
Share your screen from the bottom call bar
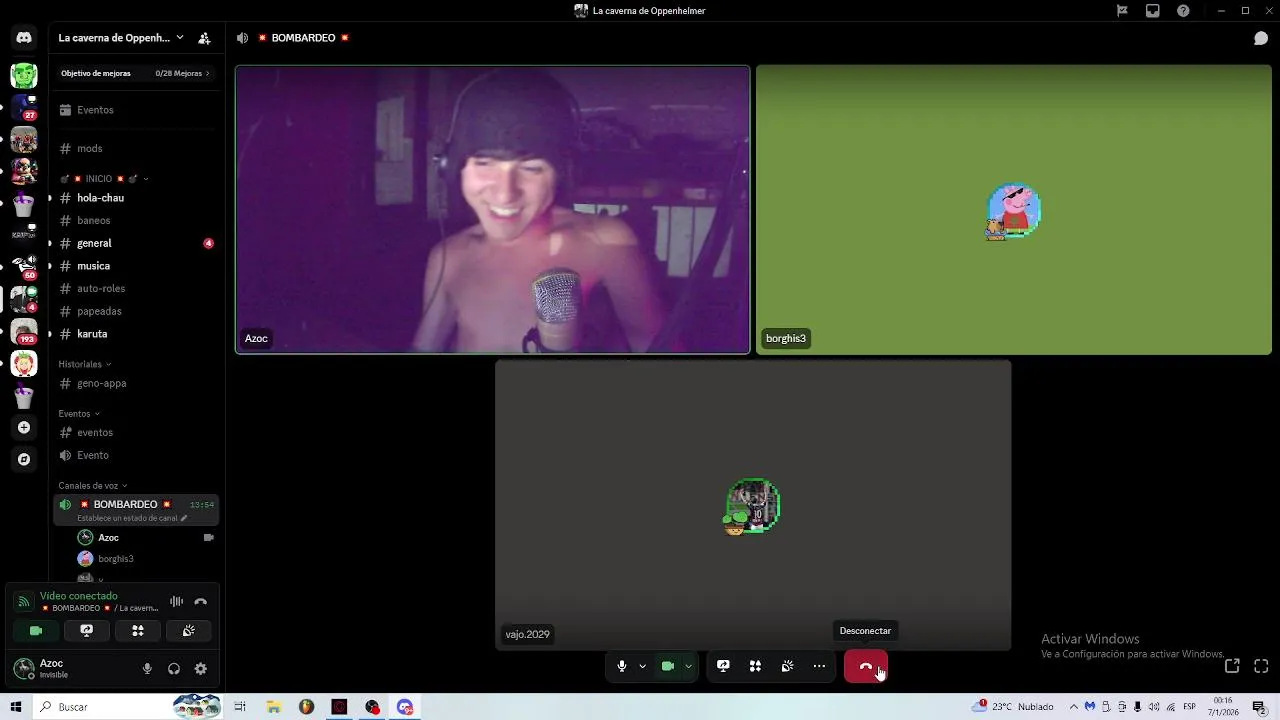tap(723, 666)
